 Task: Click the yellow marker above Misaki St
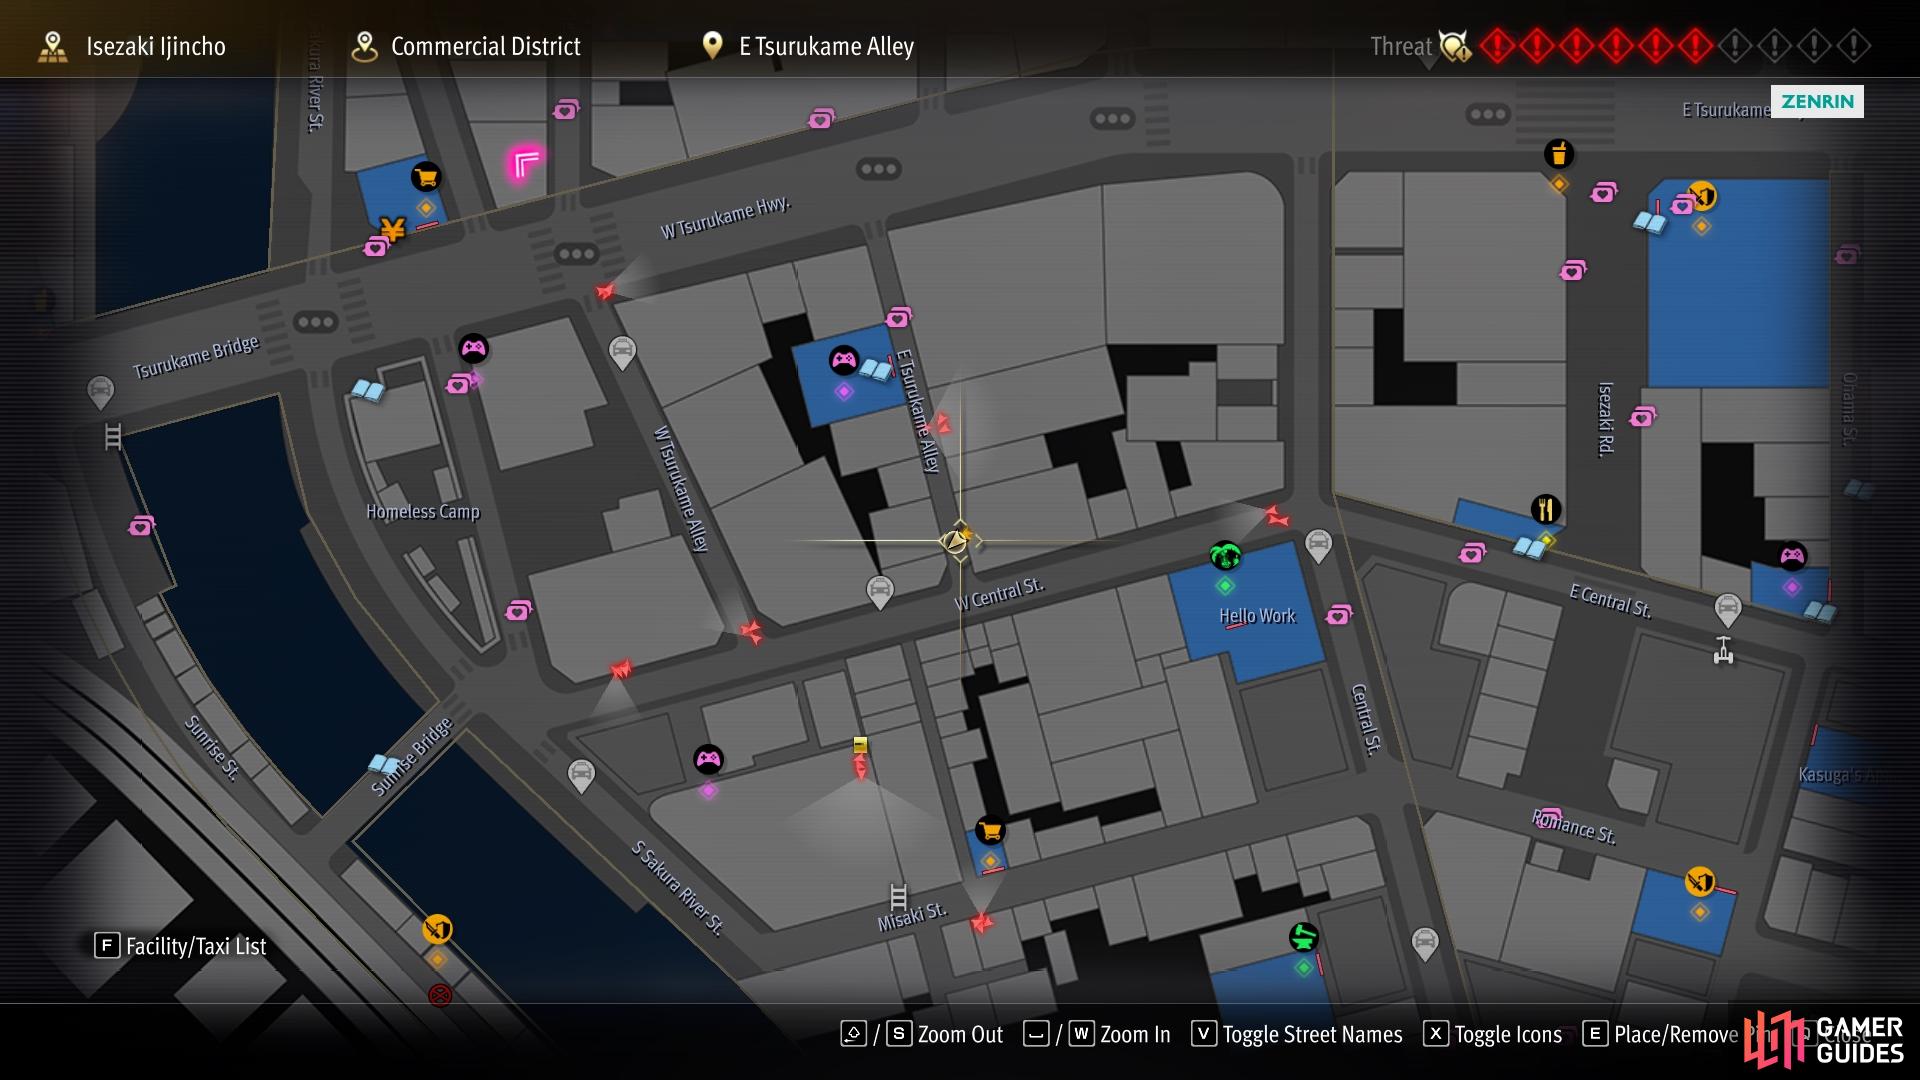860,744
